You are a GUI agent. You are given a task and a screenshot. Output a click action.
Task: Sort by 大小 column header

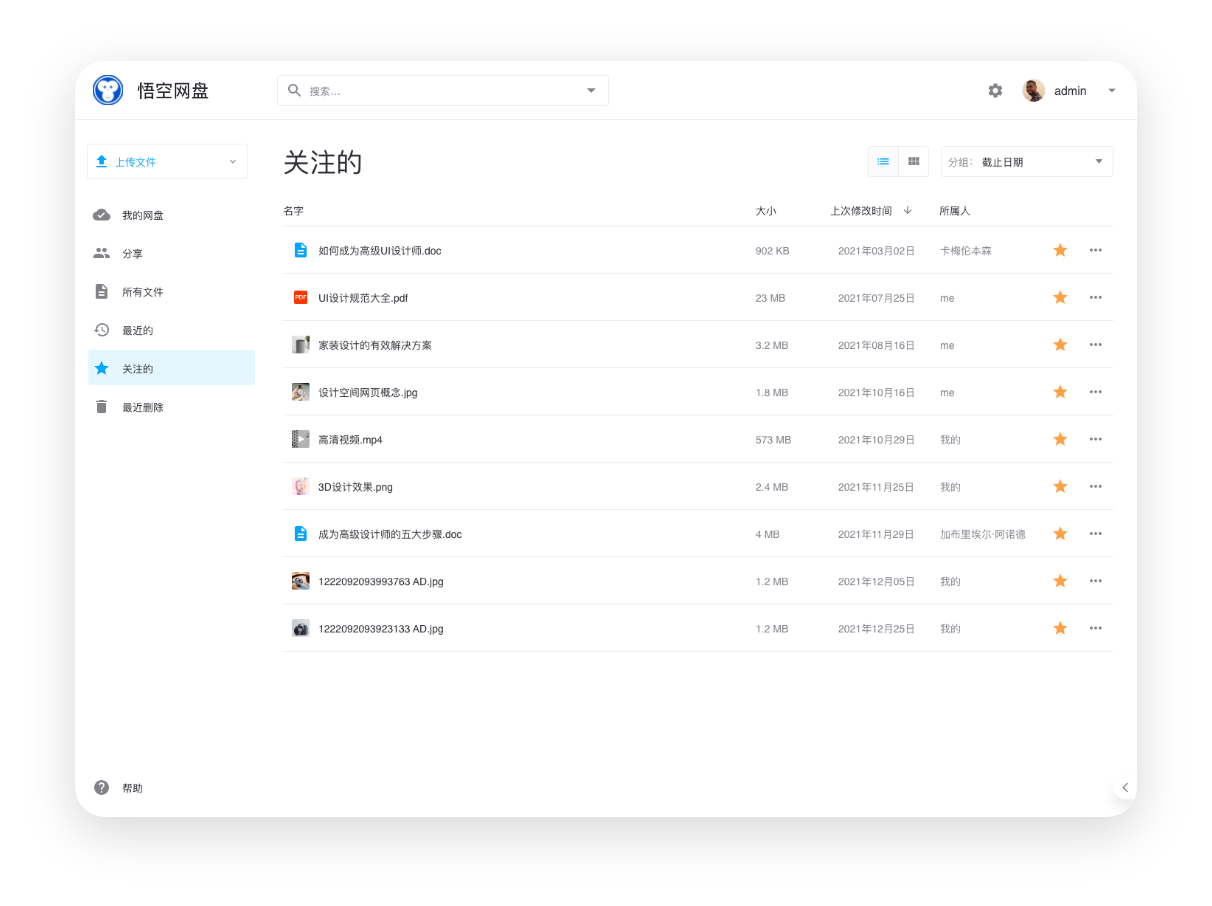pos(766,211)
